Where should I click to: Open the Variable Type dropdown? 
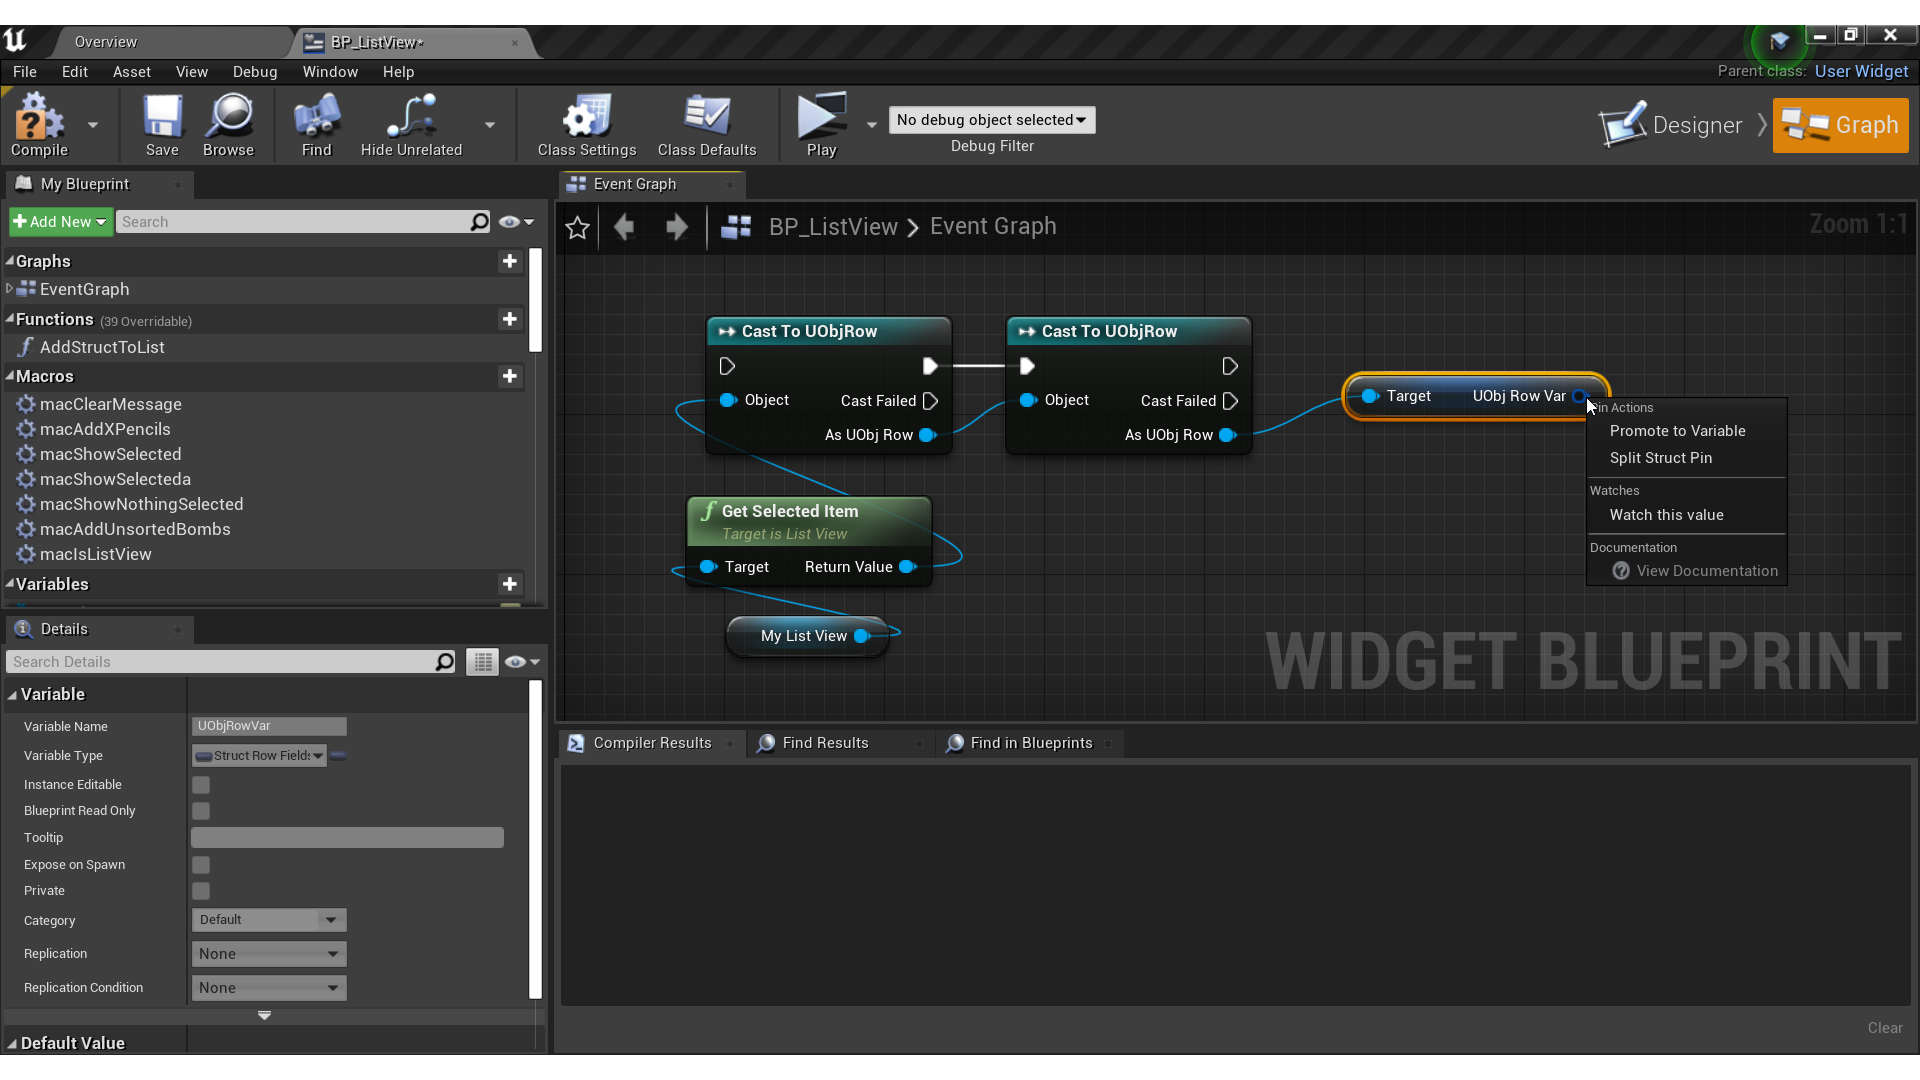click(x=258, y=755)
